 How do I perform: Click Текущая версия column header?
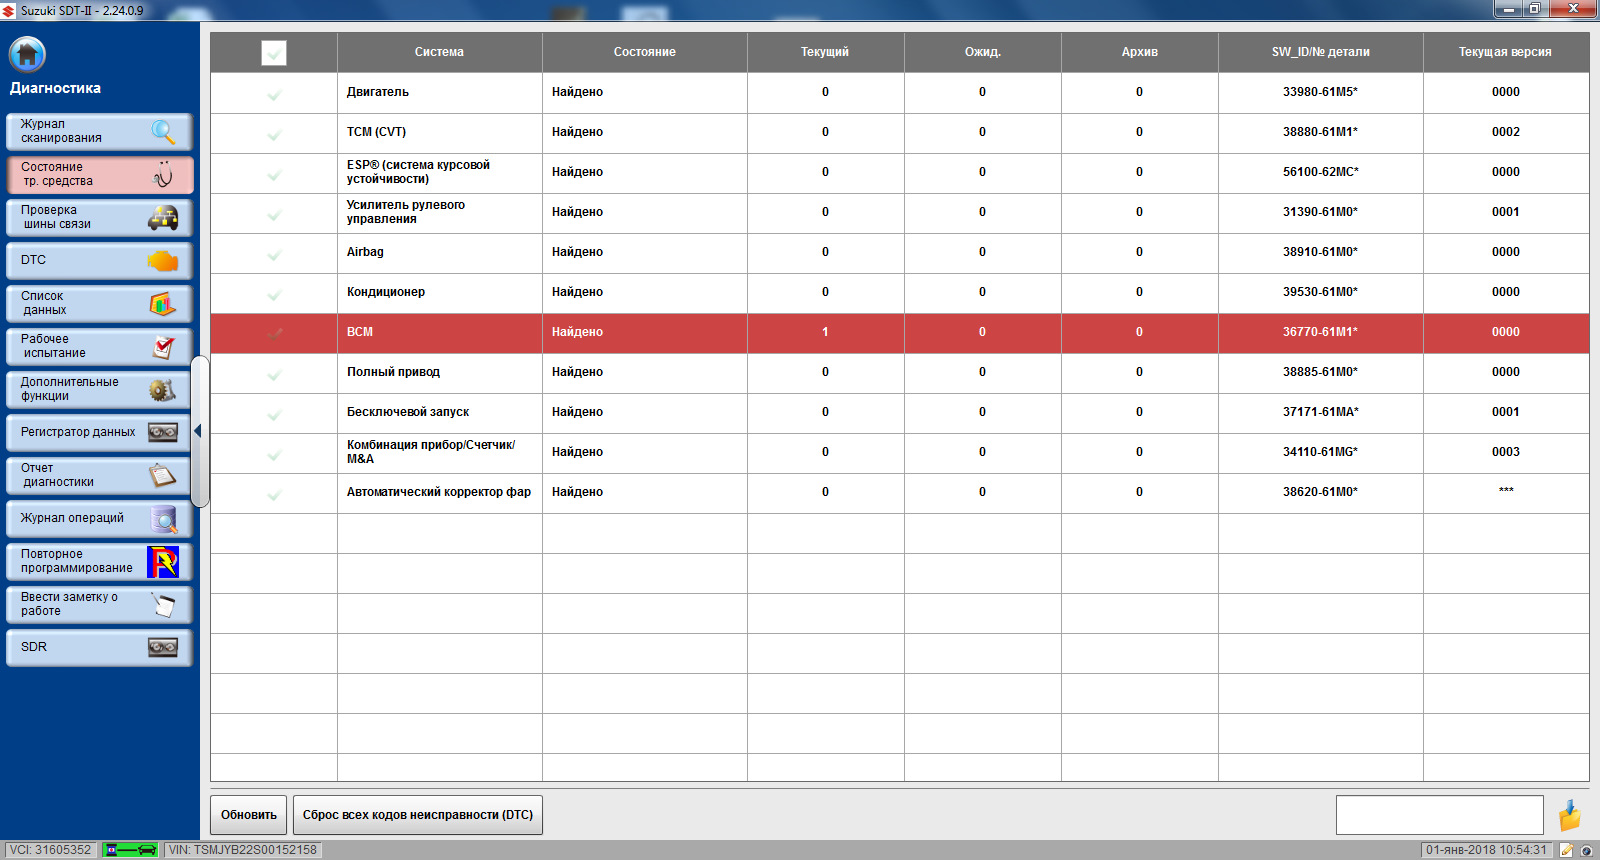[x=1506, y=52]
